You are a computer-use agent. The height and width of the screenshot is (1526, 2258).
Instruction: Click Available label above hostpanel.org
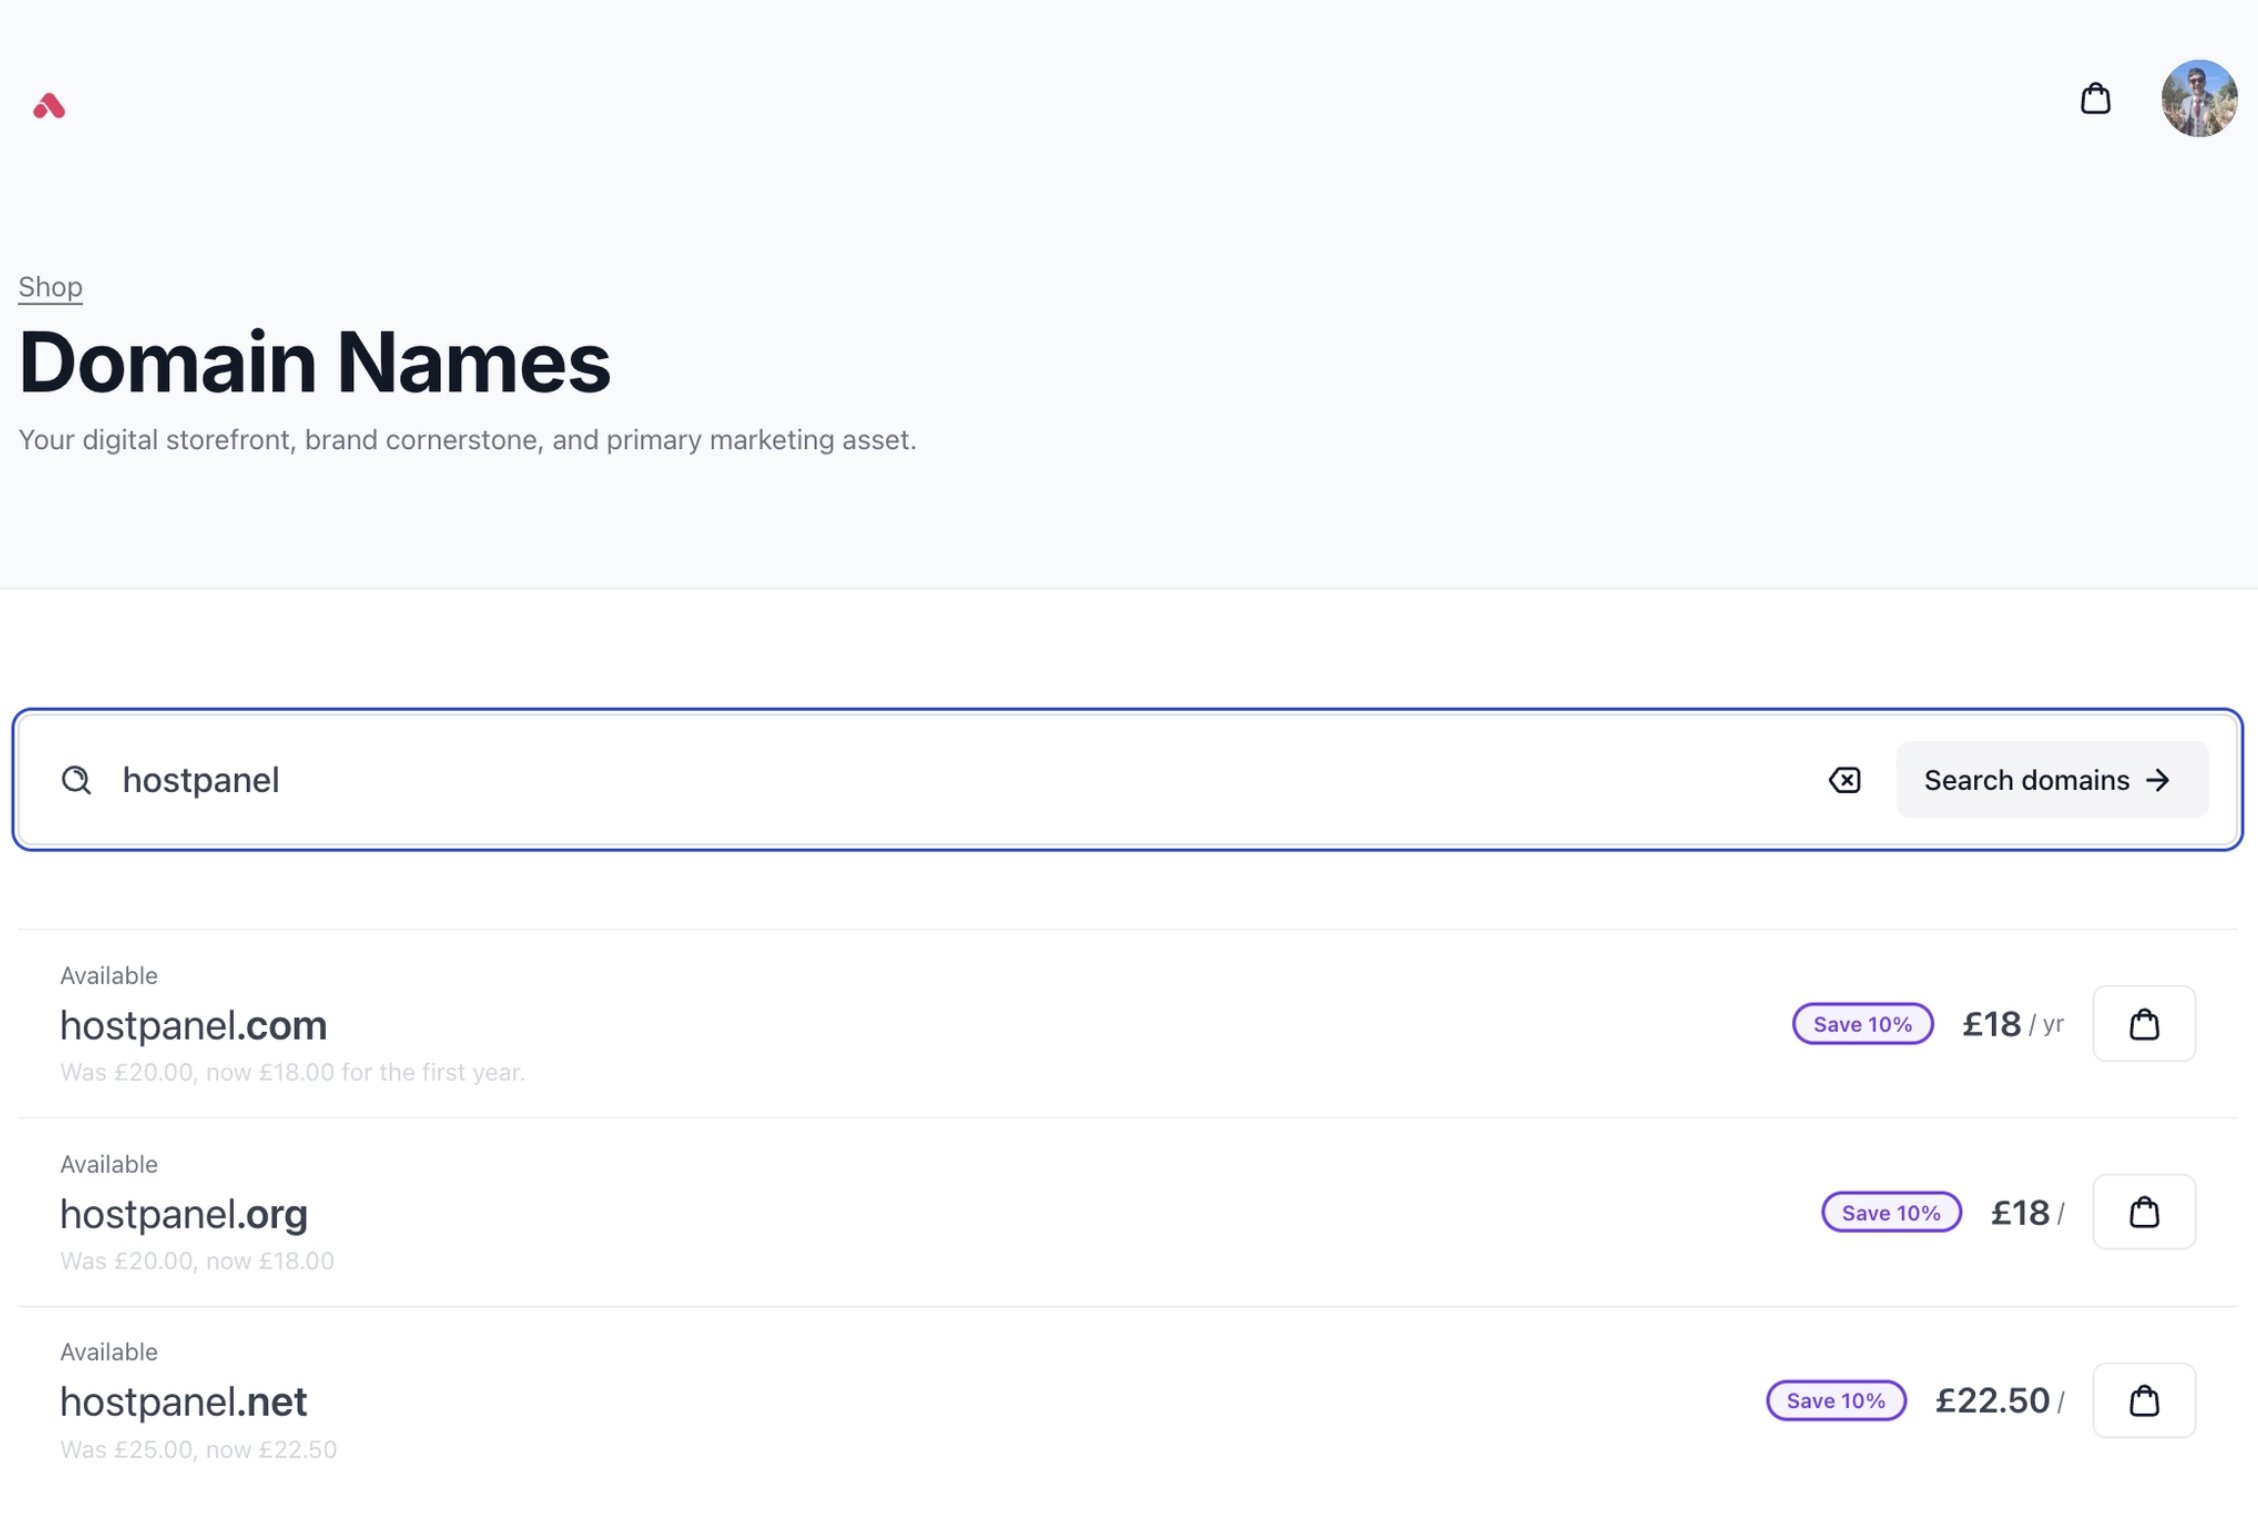click(109, 1164)
